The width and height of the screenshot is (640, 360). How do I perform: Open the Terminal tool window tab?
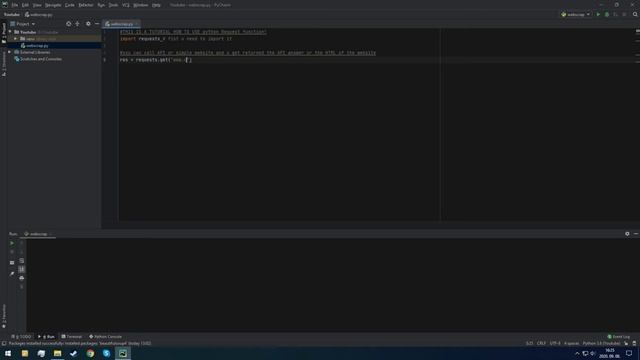coord(72,337)
